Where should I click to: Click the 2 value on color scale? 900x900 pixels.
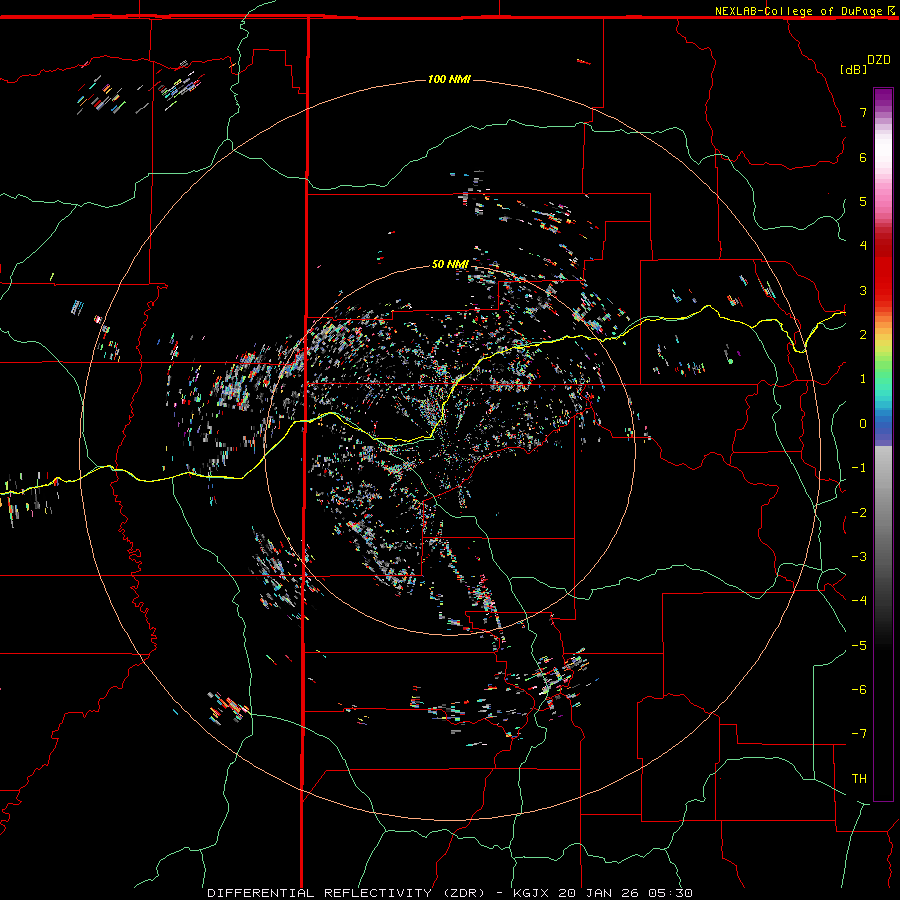click(x=863, y=335)
